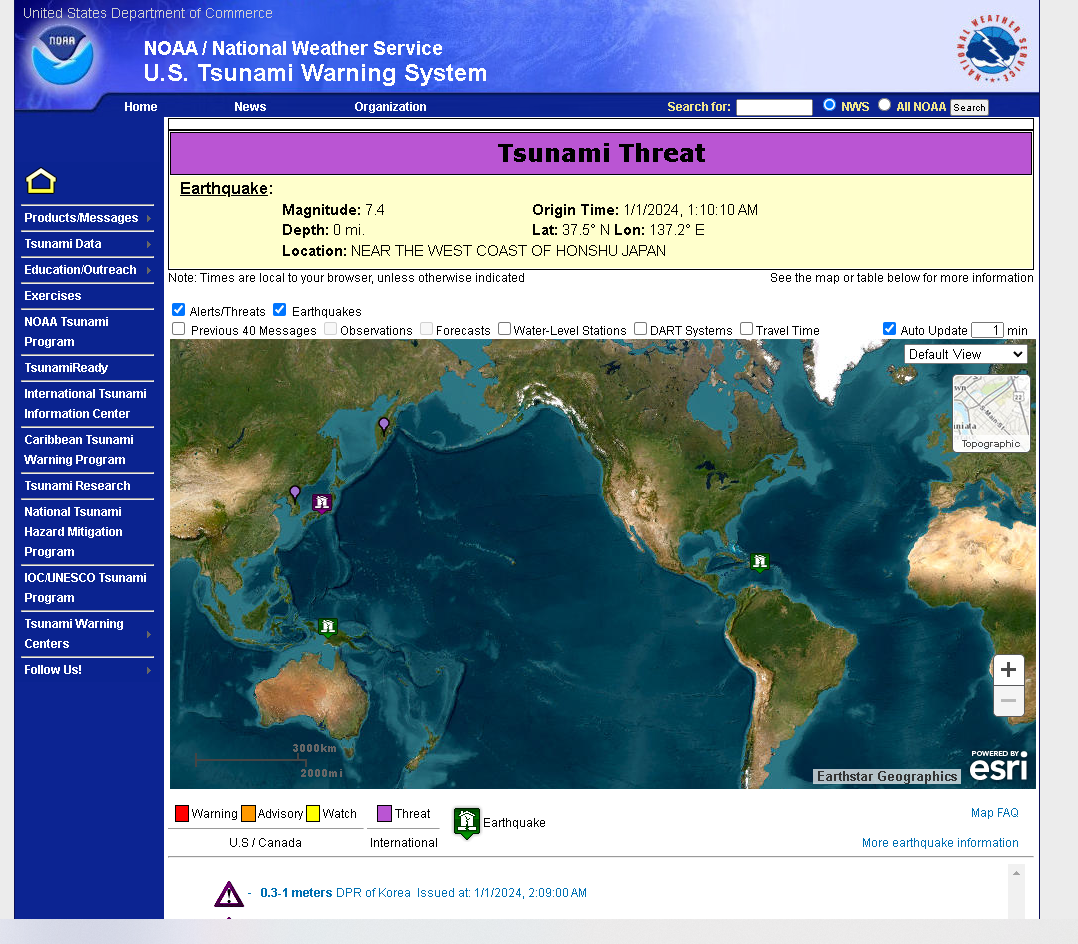Viewport: 1078px width, 944px height.
Task: Click the Search for input field
Action: pos(774,107)
